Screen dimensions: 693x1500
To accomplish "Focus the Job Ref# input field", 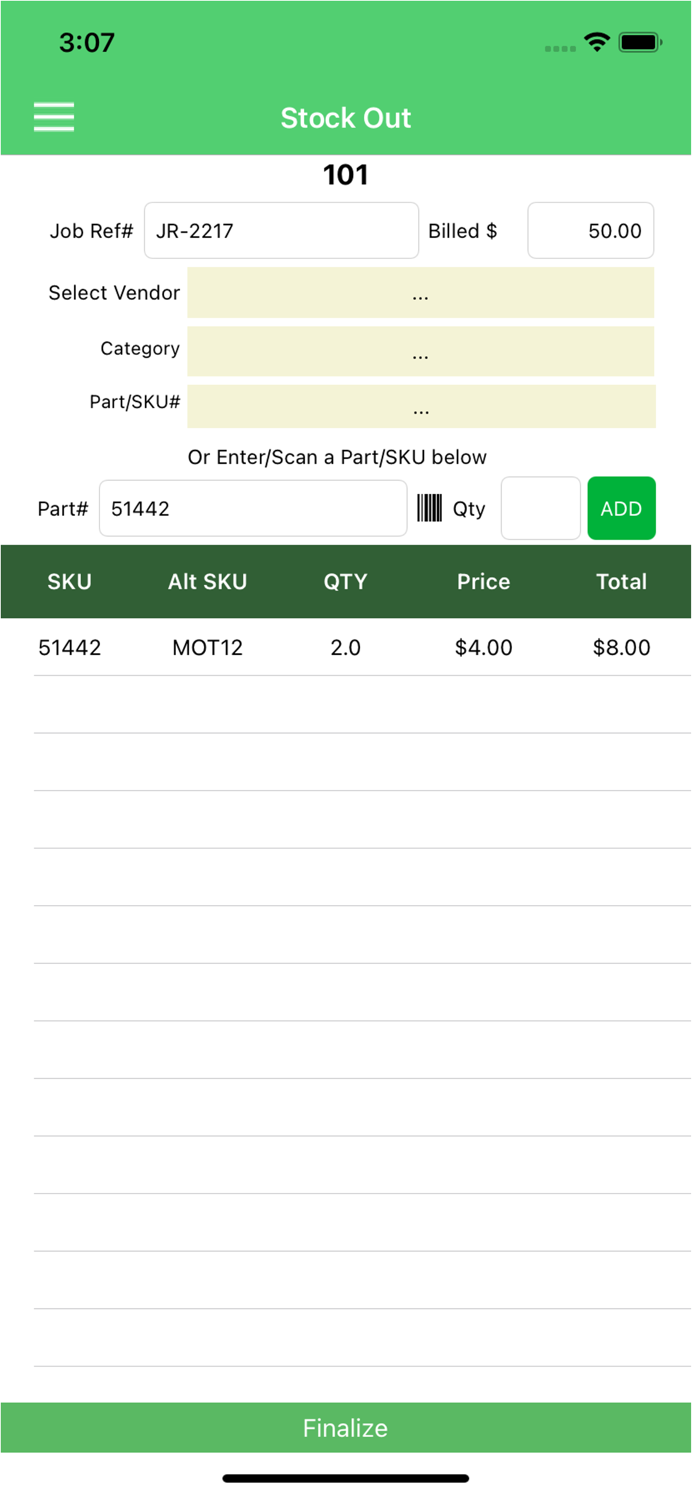I will [x=281, y=231].
